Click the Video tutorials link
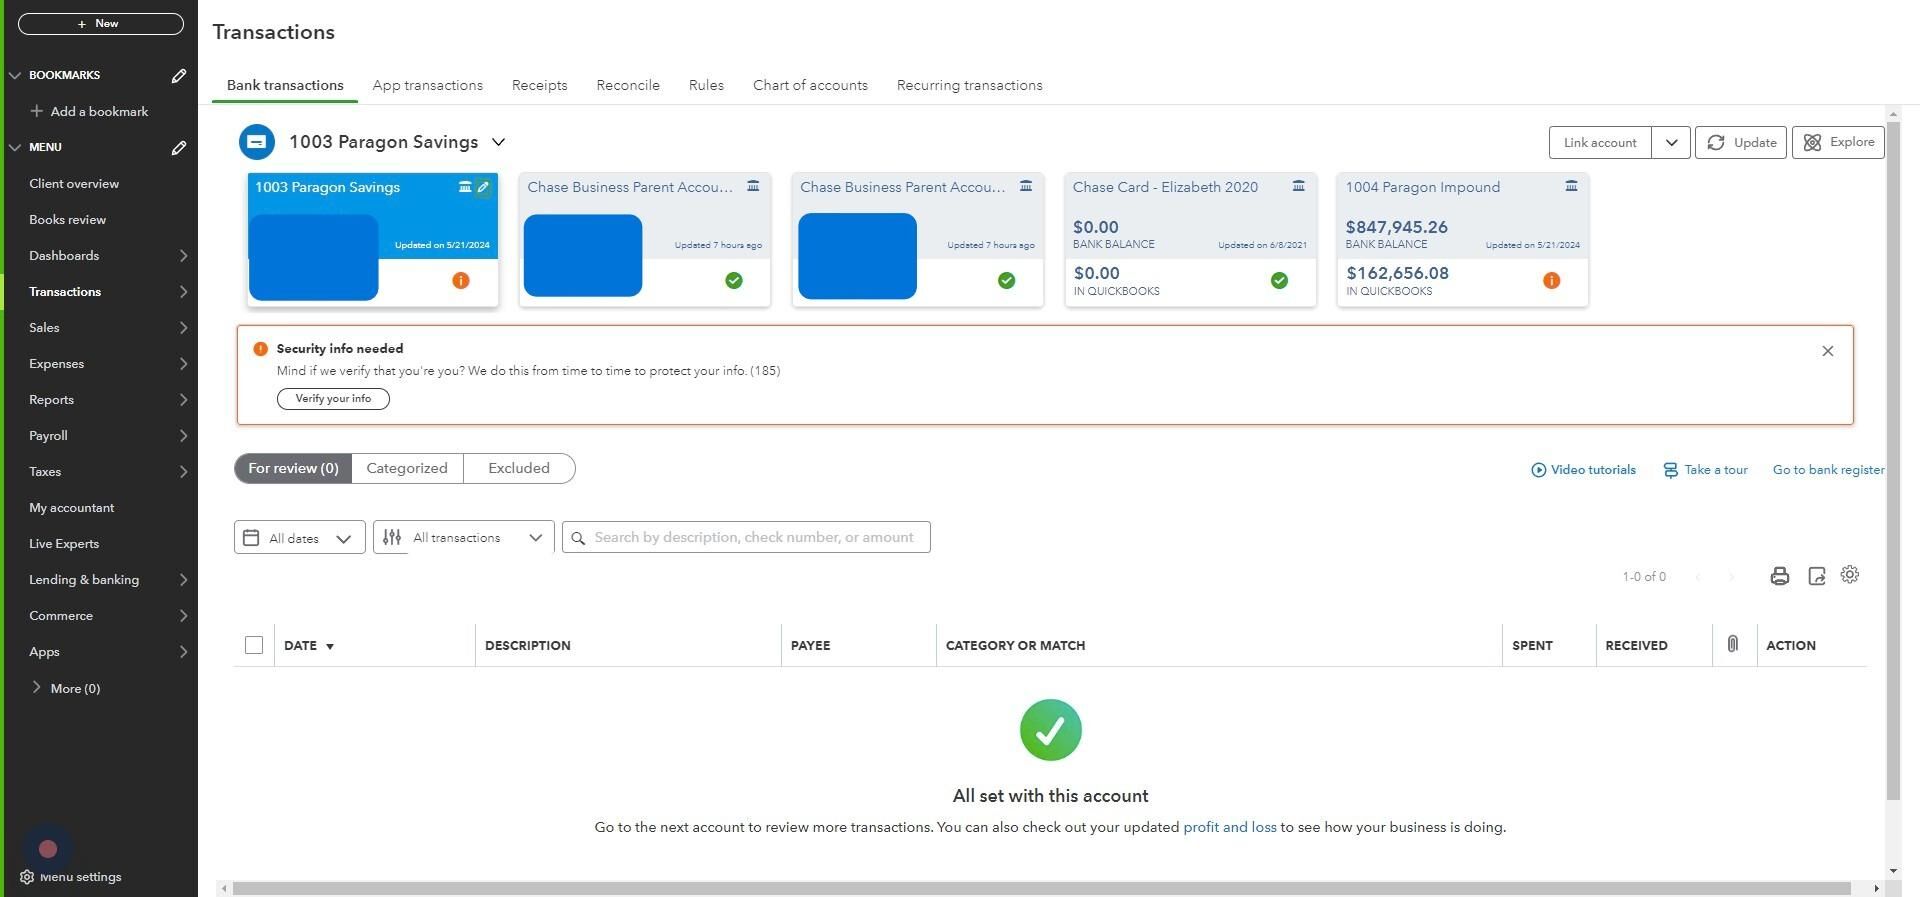The width and height of the screenshot is (1920, 897). coord(1583,470)
